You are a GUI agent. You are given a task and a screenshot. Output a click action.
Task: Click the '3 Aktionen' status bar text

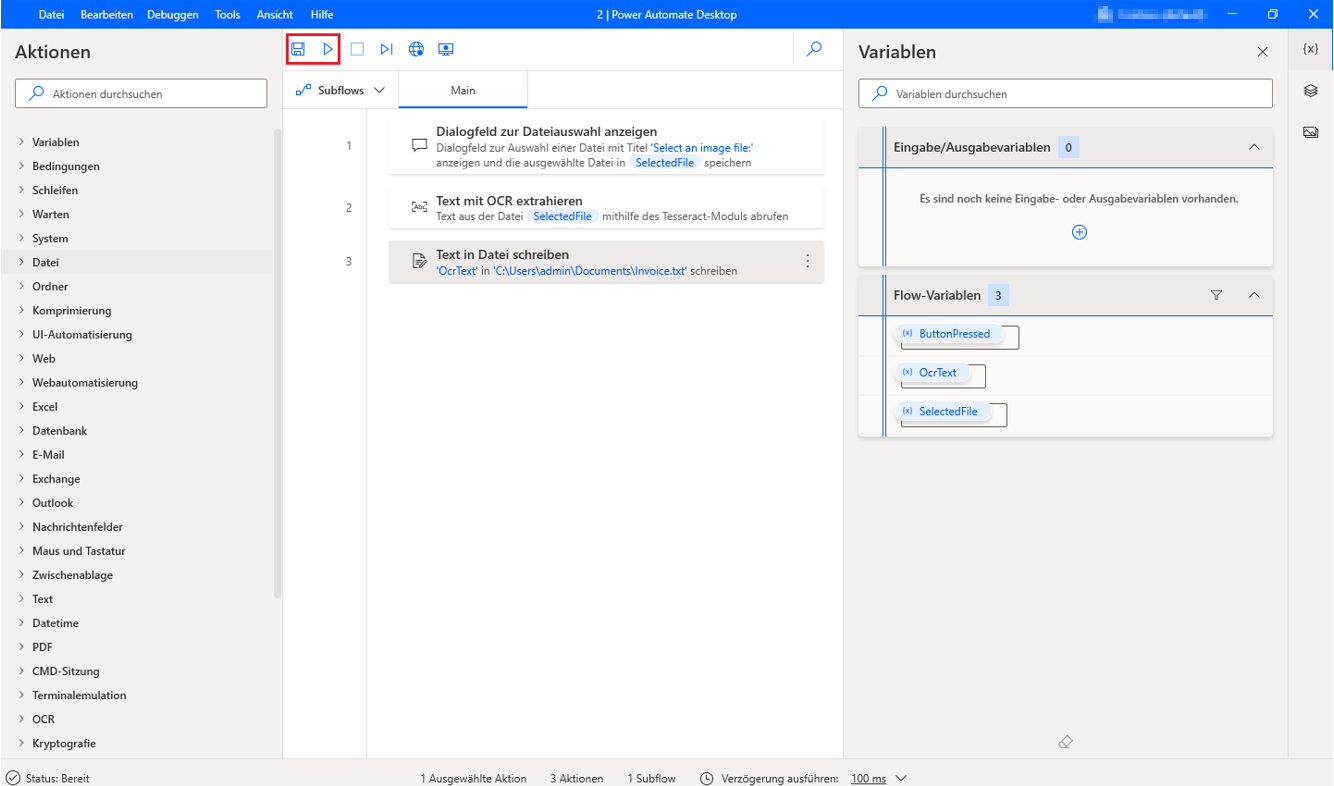click(576, 778)
